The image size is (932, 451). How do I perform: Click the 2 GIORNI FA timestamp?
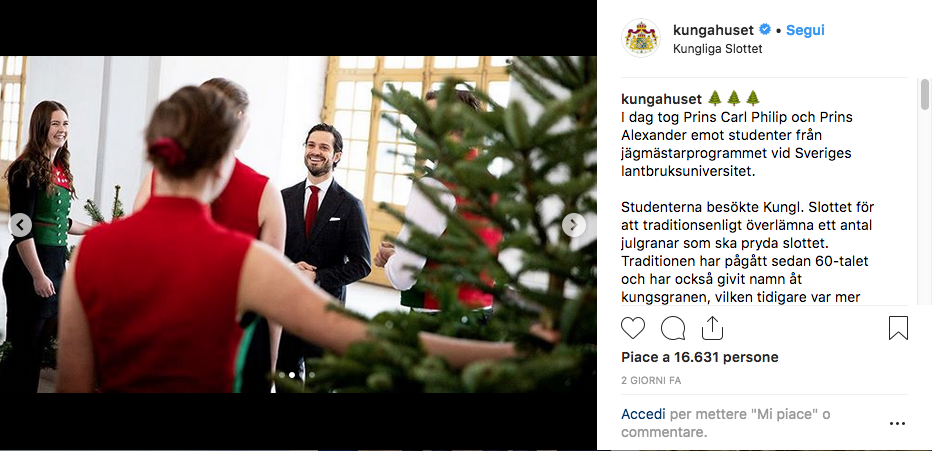[651, 380]
